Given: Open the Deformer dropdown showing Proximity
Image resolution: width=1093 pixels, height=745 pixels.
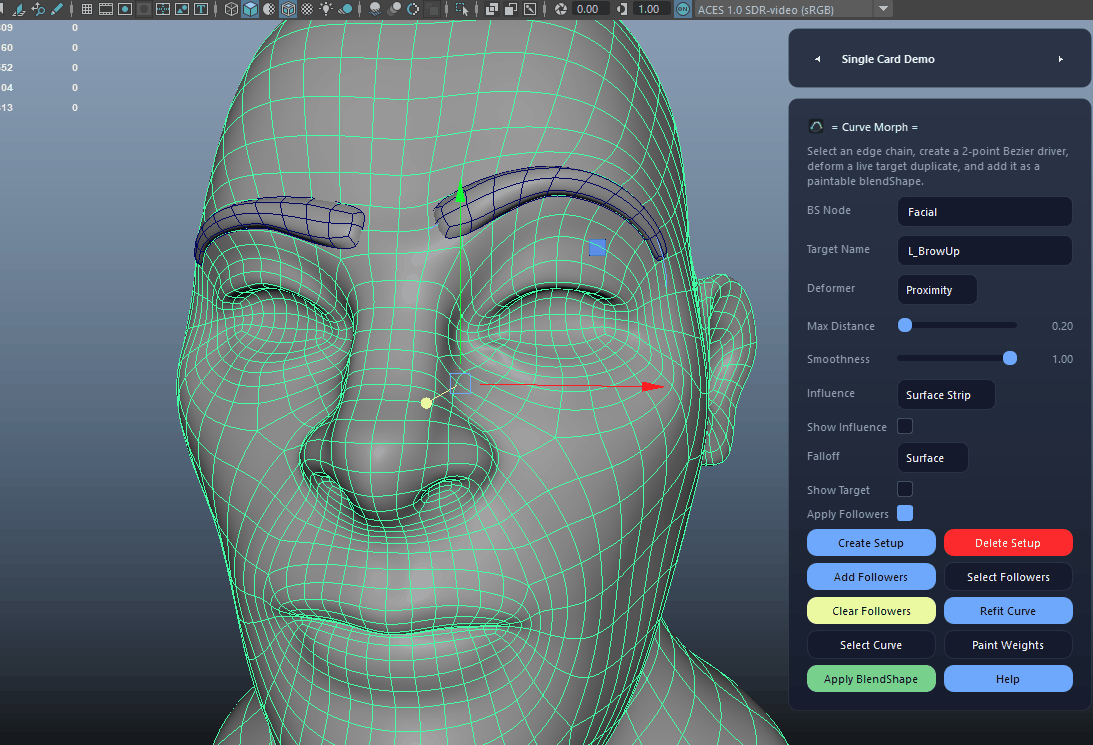Looking at the screenshot, I should [937, 290].
